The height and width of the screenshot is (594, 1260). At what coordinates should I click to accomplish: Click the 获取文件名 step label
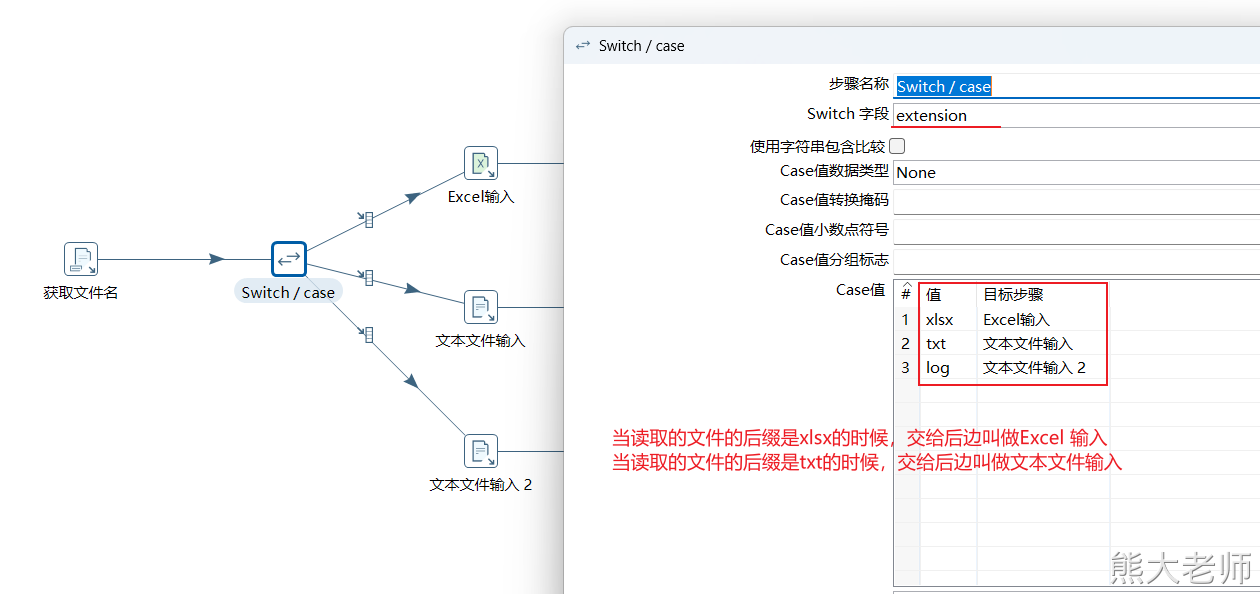(x=81, y=293)
